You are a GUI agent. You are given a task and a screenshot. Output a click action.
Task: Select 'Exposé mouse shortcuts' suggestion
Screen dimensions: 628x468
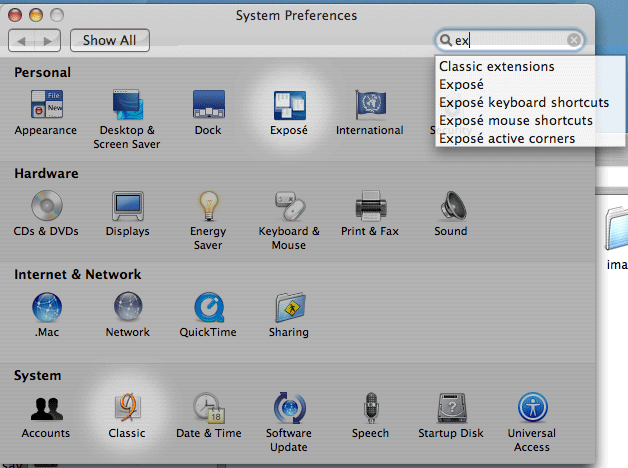coord(530,121)
